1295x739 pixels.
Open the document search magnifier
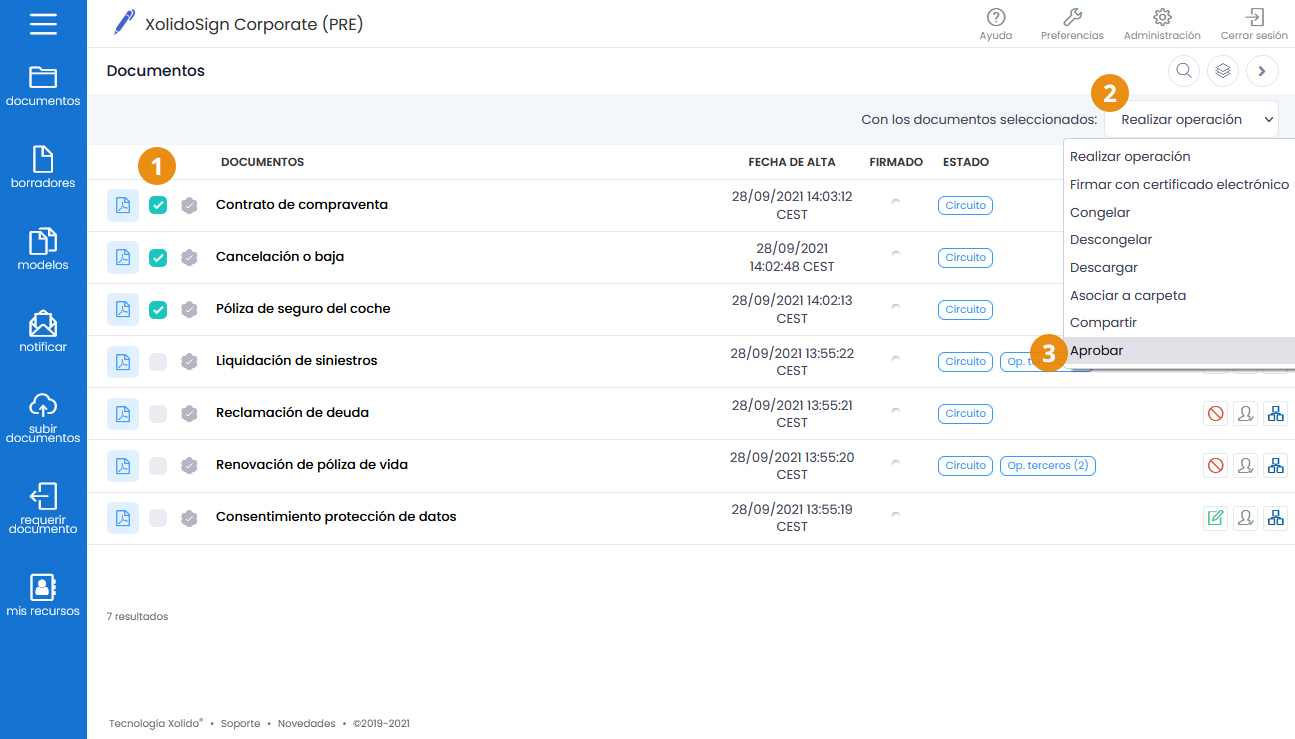coord(1184,71)
